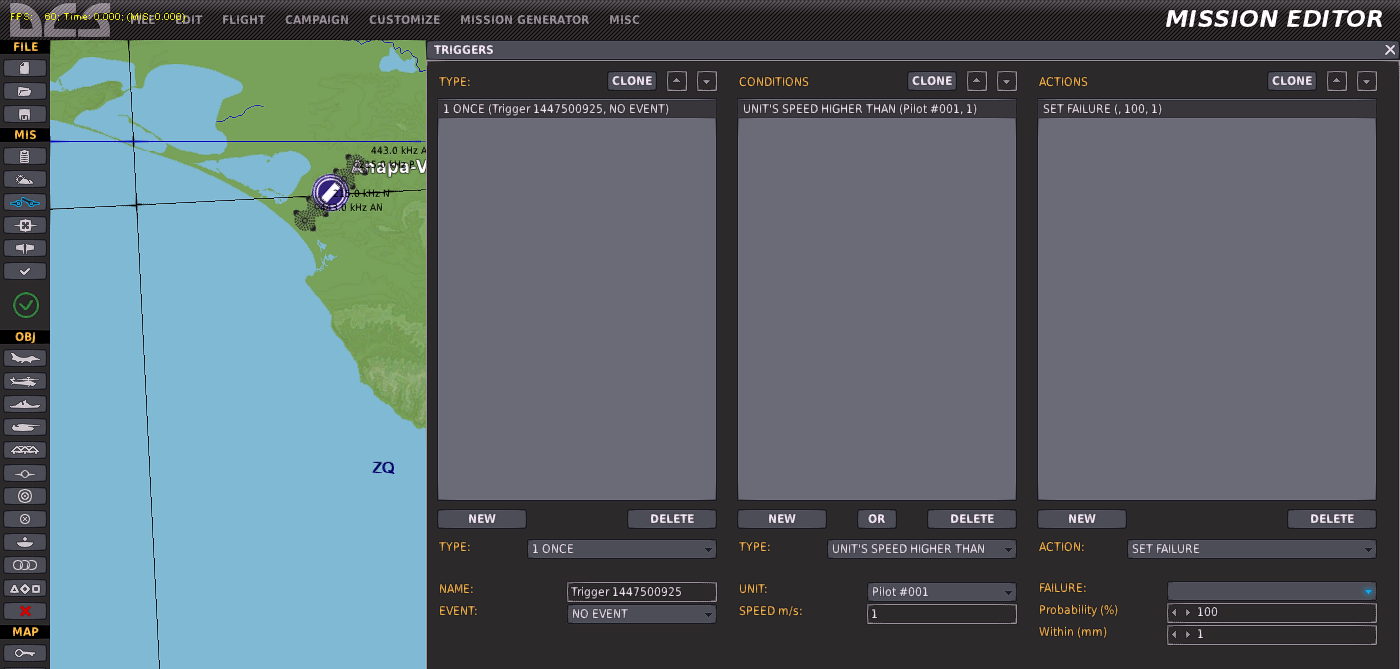
Task: Expand the empty FAILURE dropdown
Action: pos(1272,591)
